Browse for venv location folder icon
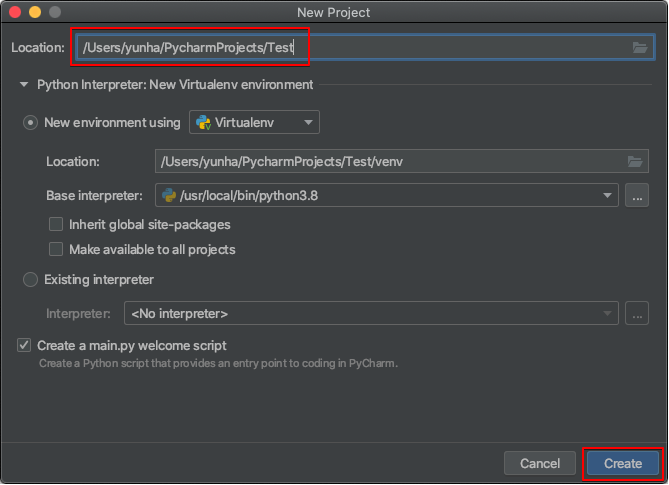 [635, 161]
